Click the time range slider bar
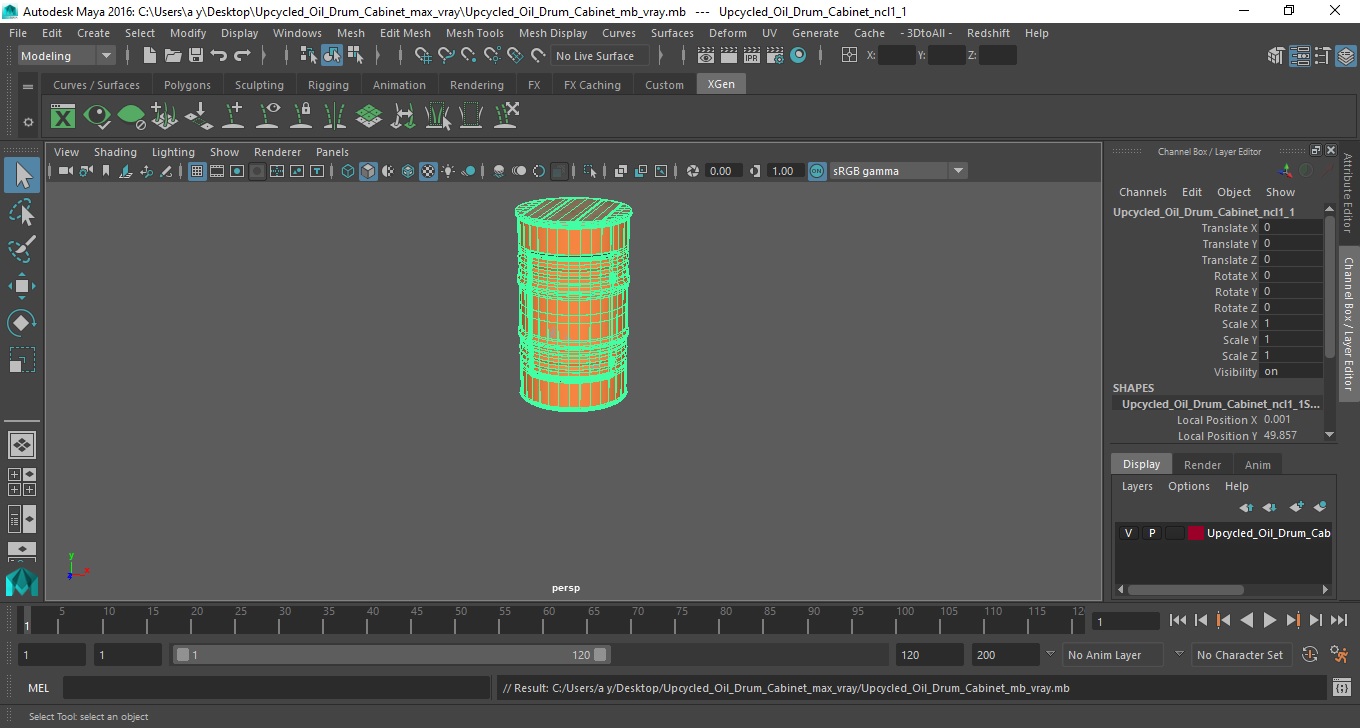This screenshot has width=1360, height=728. click(x=391, y=655)
